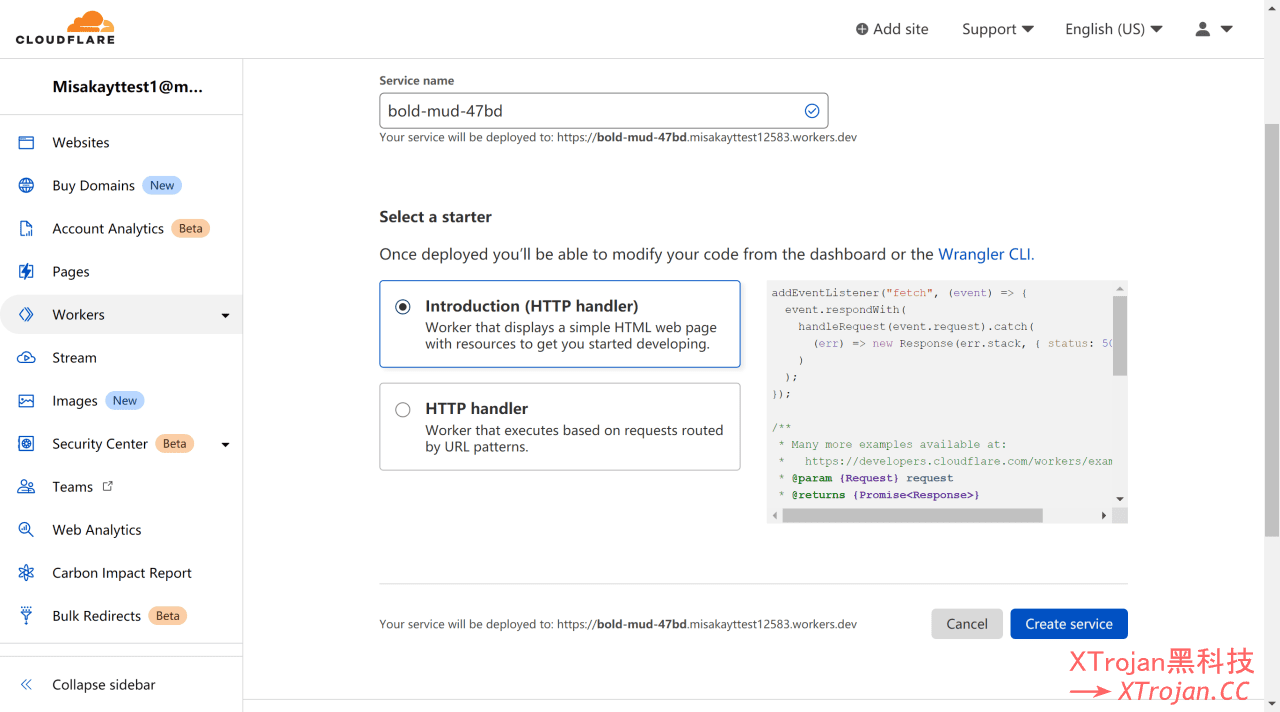Click the Workers diamond icon
Screen dimensions: 1280x712
(27, 315)
